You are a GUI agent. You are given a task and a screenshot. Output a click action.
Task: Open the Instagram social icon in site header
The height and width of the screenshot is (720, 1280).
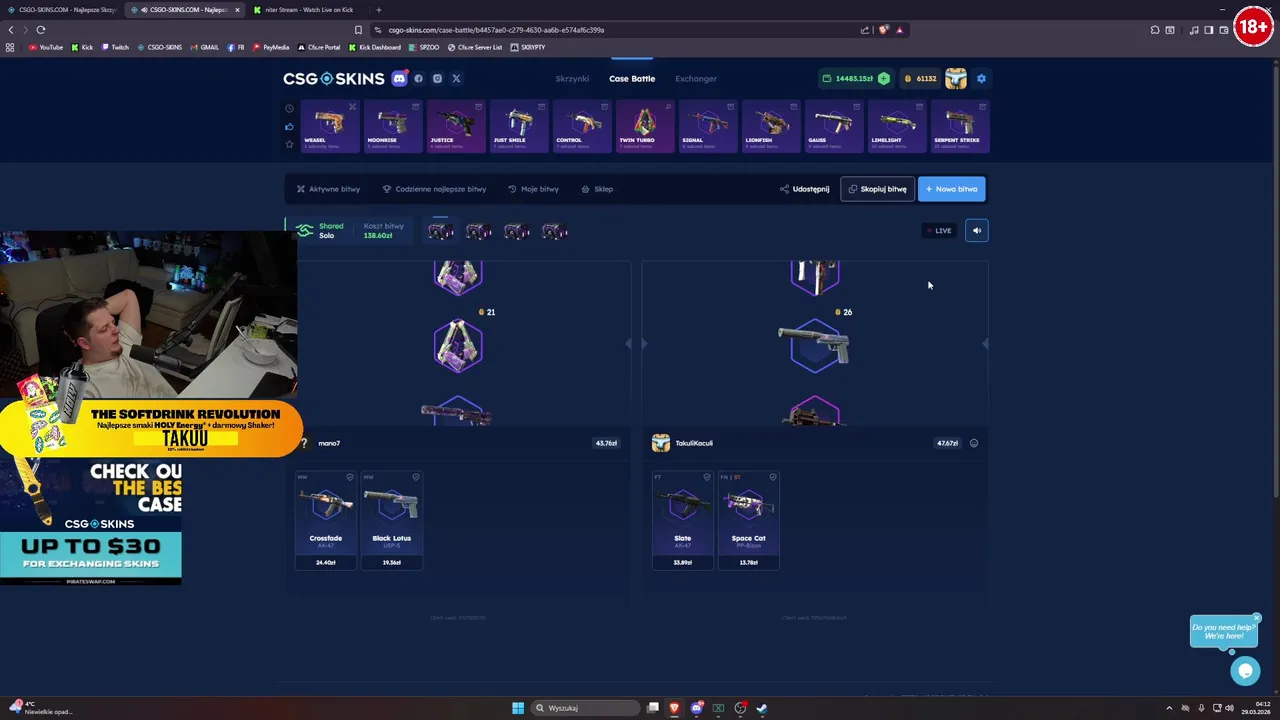pyautogui.click(x=437, y=78)
